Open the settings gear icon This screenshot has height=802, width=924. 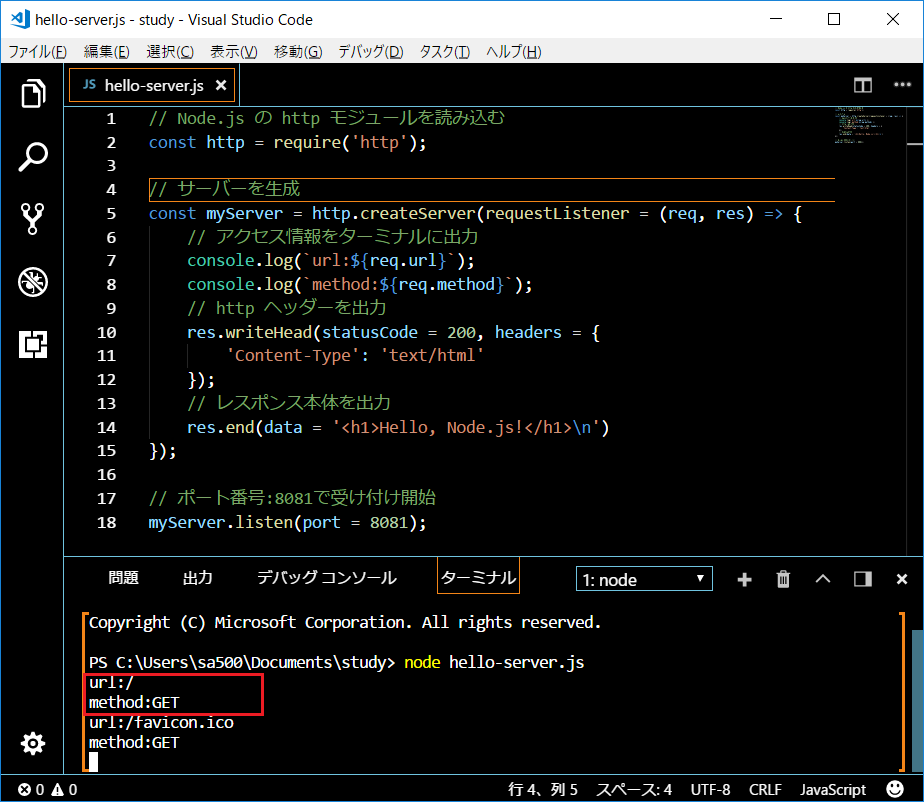pos(33,743)
